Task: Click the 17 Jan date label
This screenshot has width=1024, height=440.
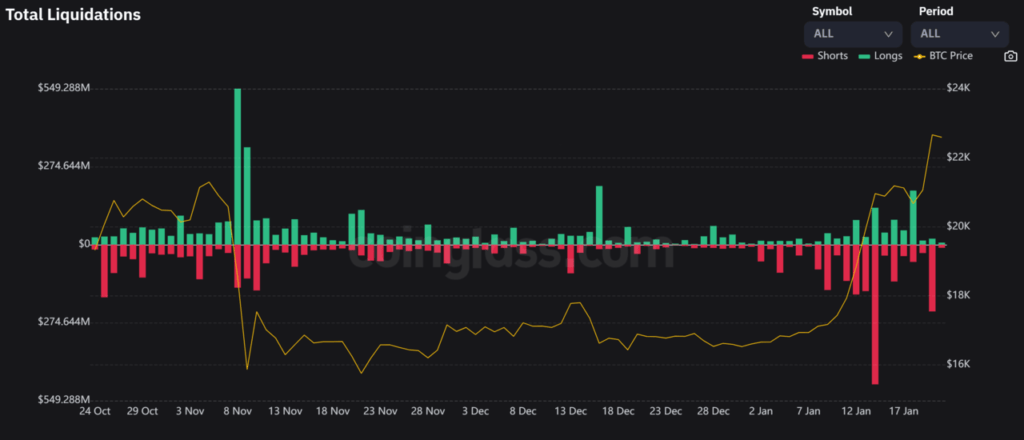Action: [904, 411]
